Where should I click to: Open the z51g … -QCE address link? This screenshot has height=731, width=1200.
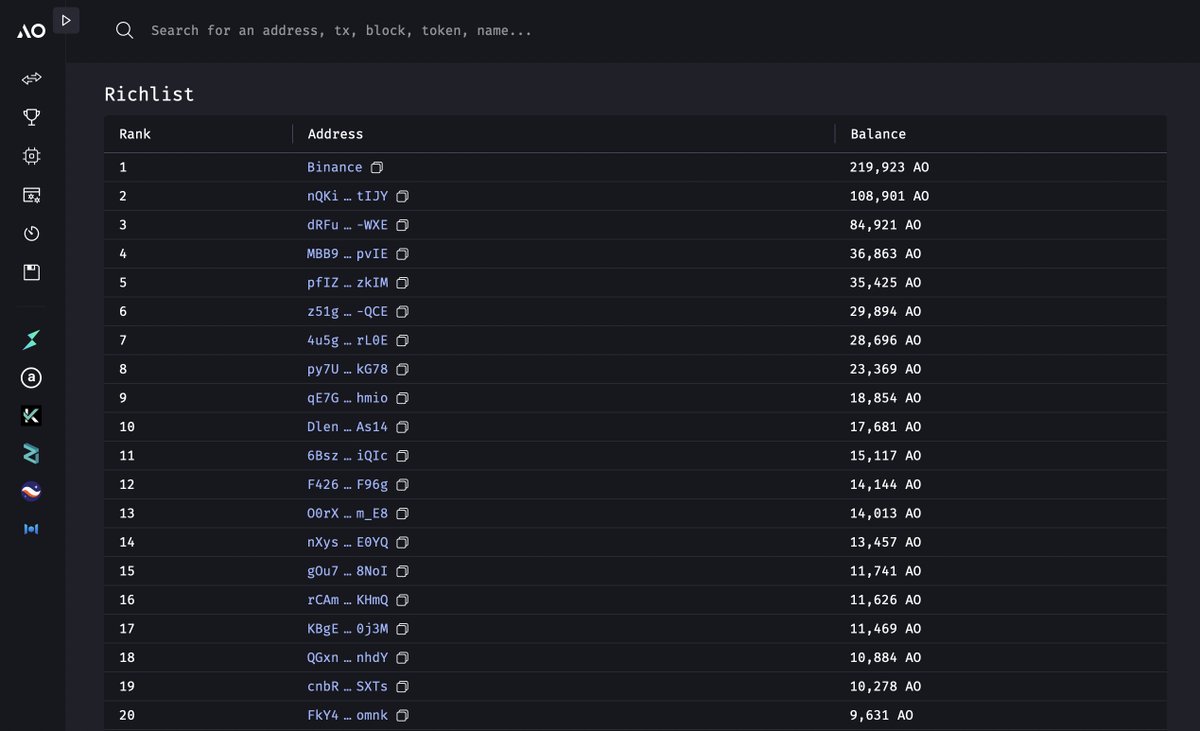point(347,312)
